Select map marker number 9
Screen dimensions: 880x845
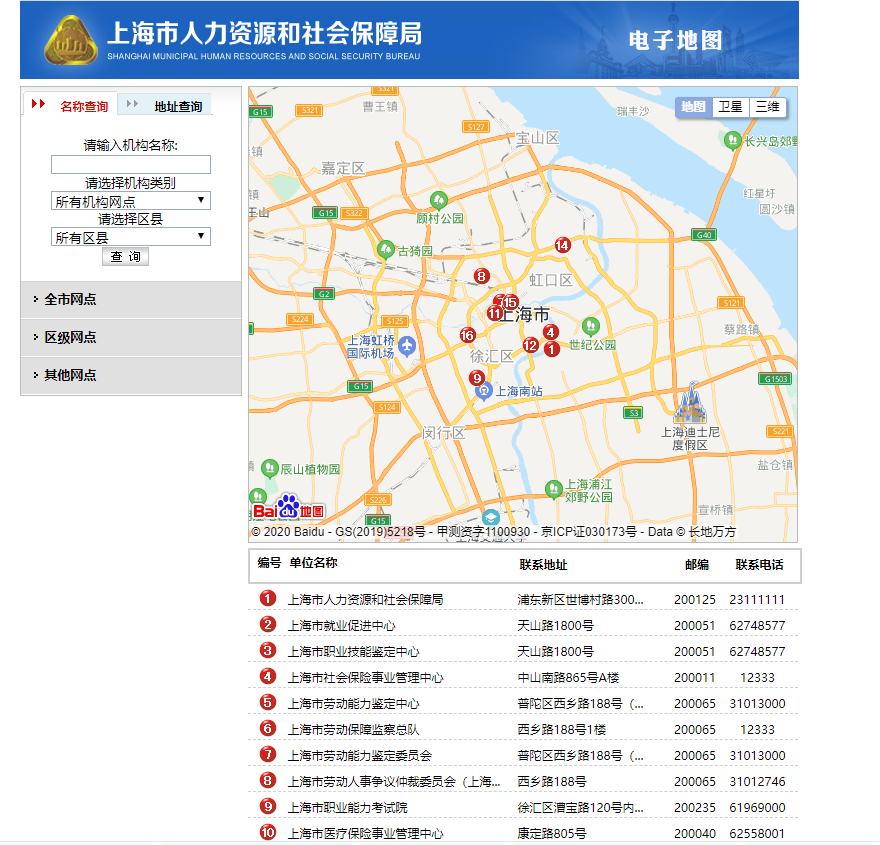tap(477, 378)
